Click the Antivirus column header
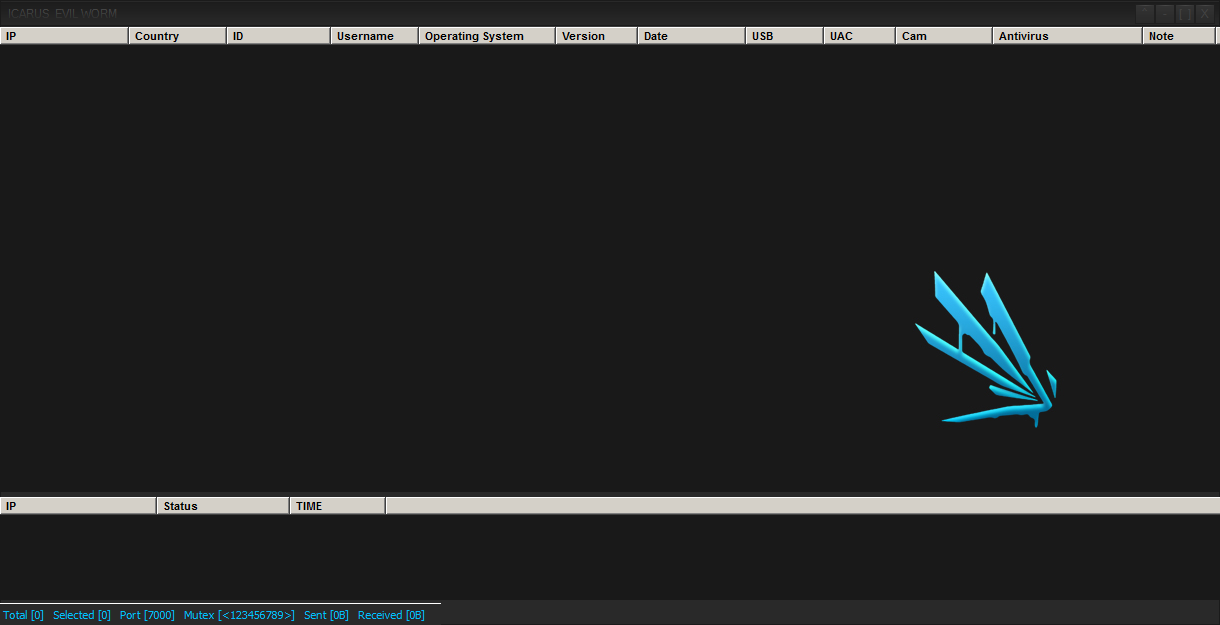 point(1066,36)
